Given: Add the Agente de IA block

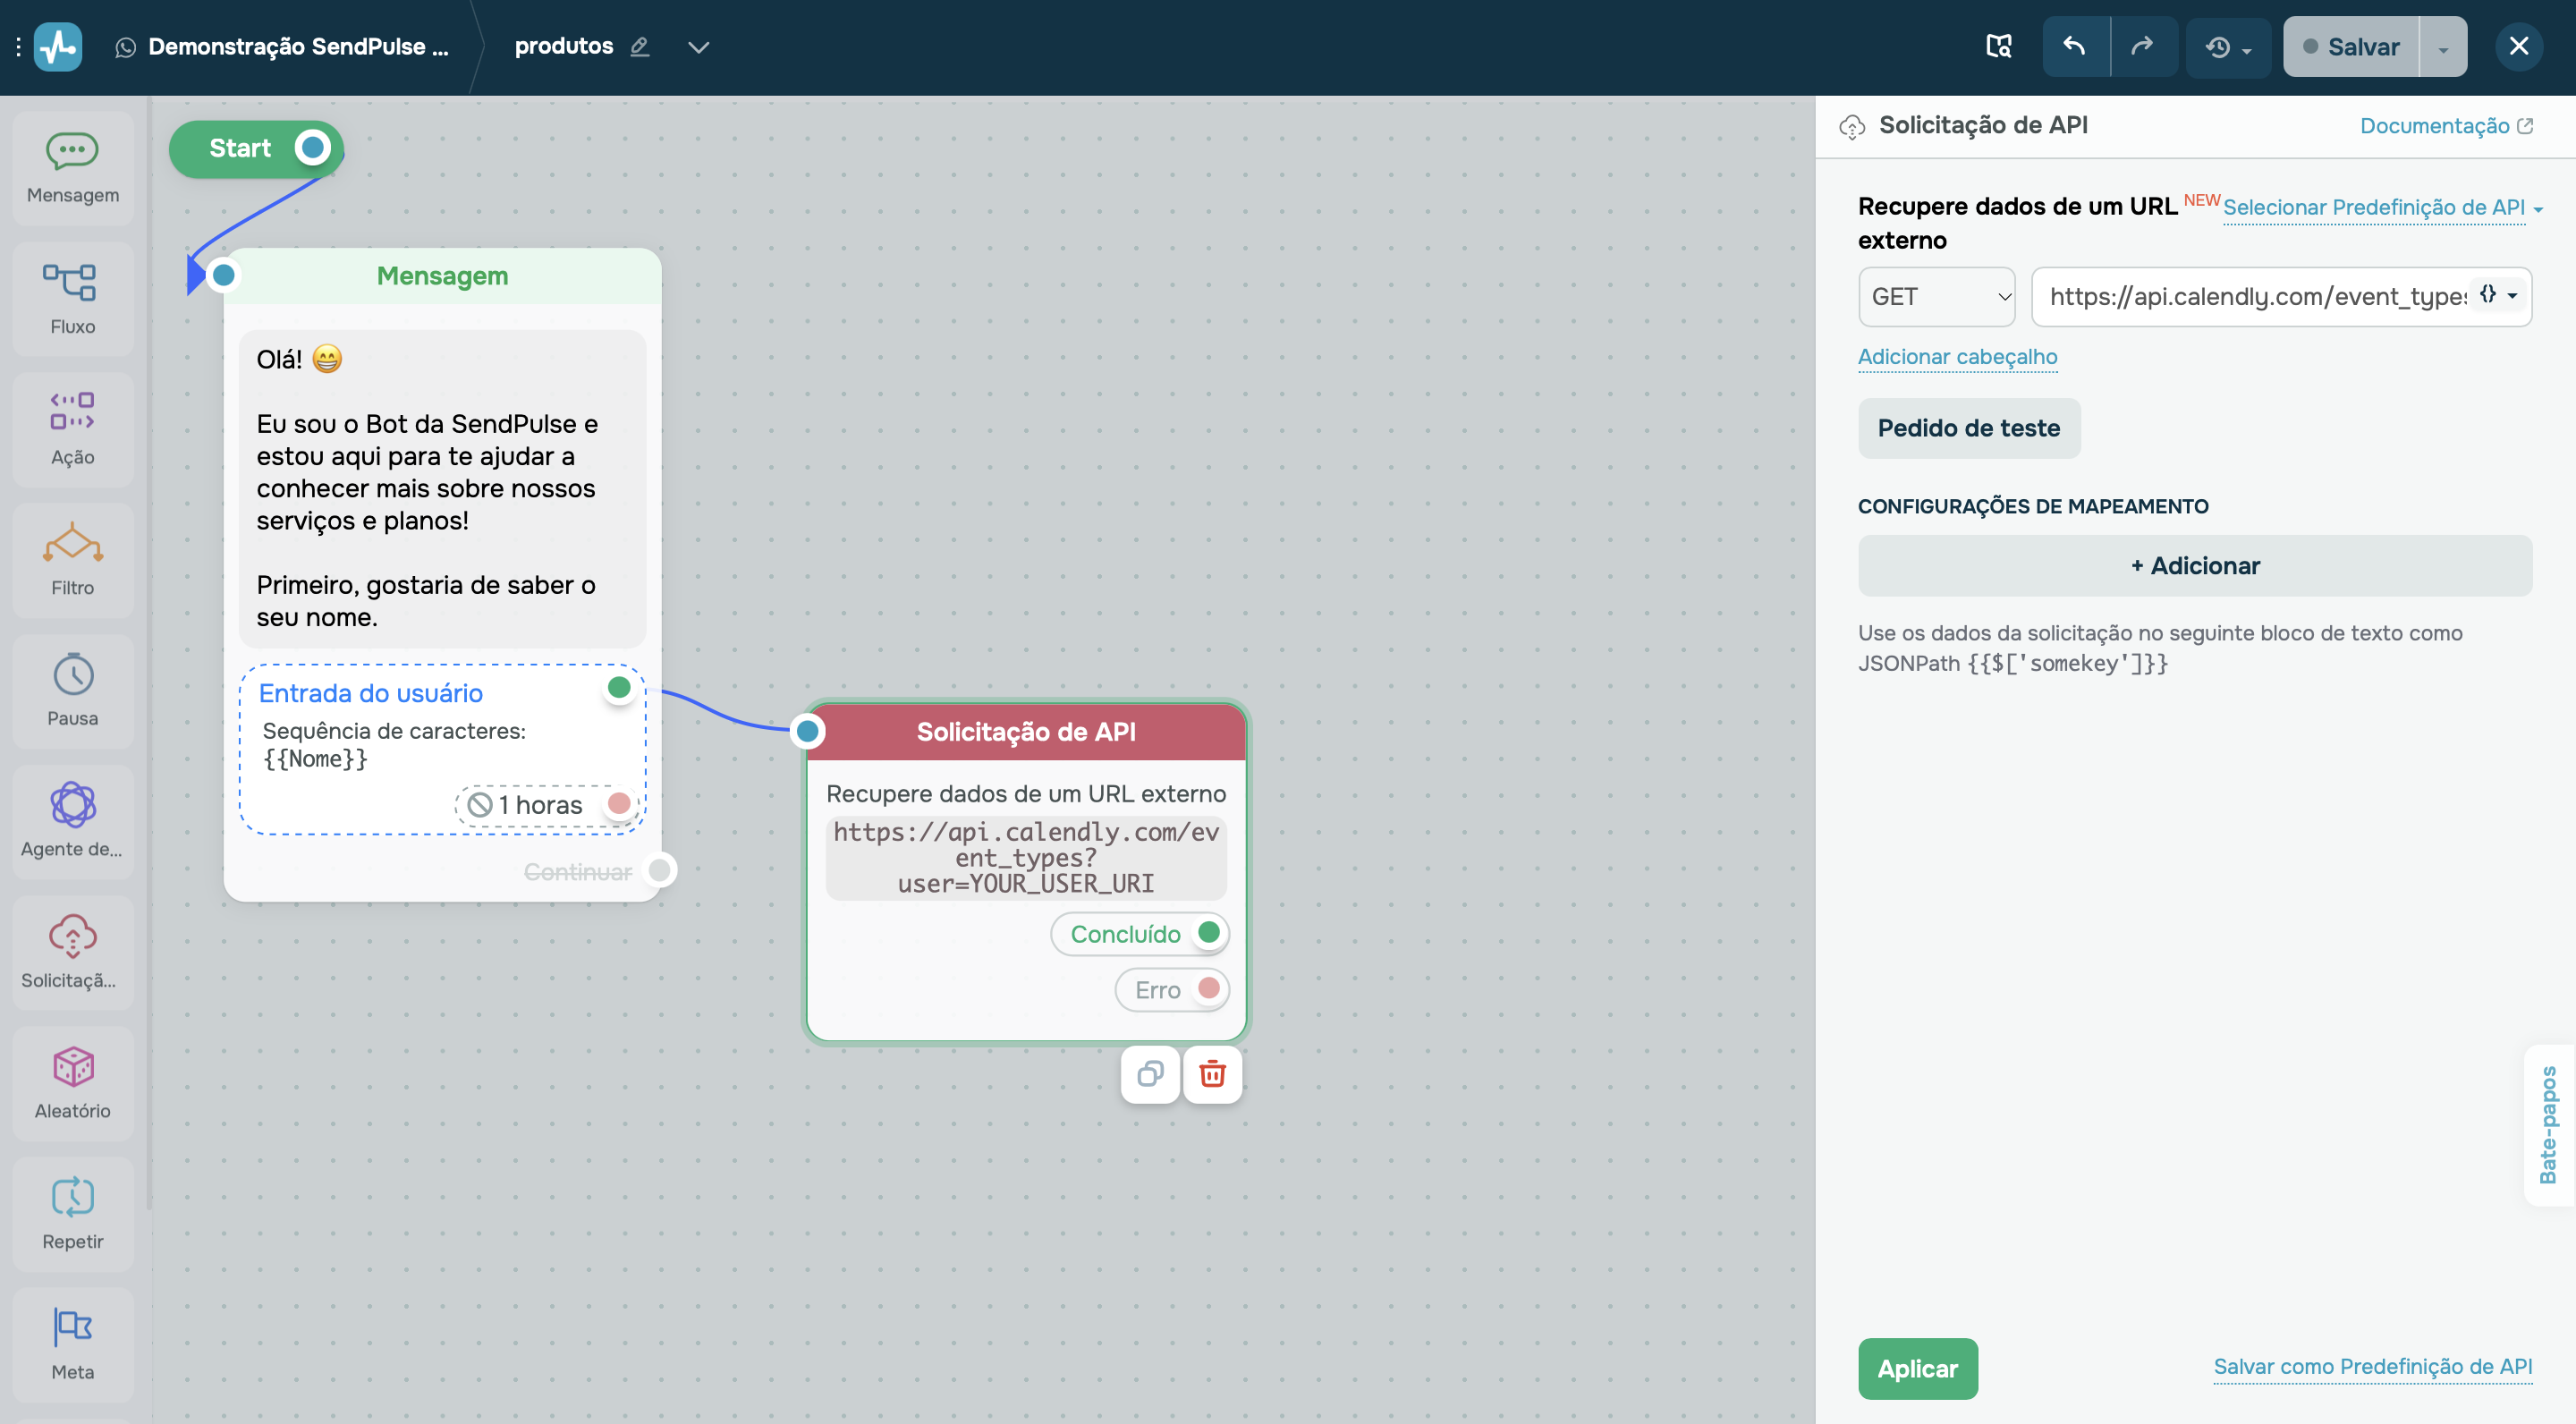Looking at the screenshot, I should pos(73,821).
